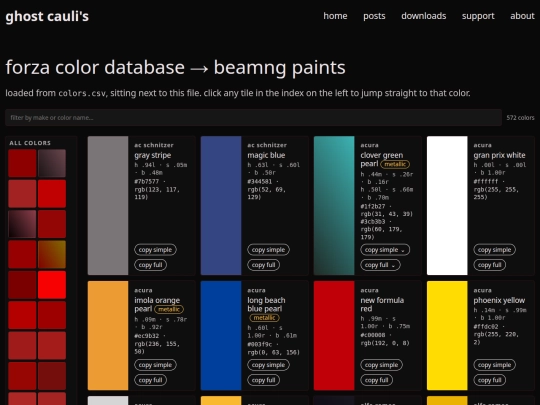Open the downloads page

click(x=424, y=16)
